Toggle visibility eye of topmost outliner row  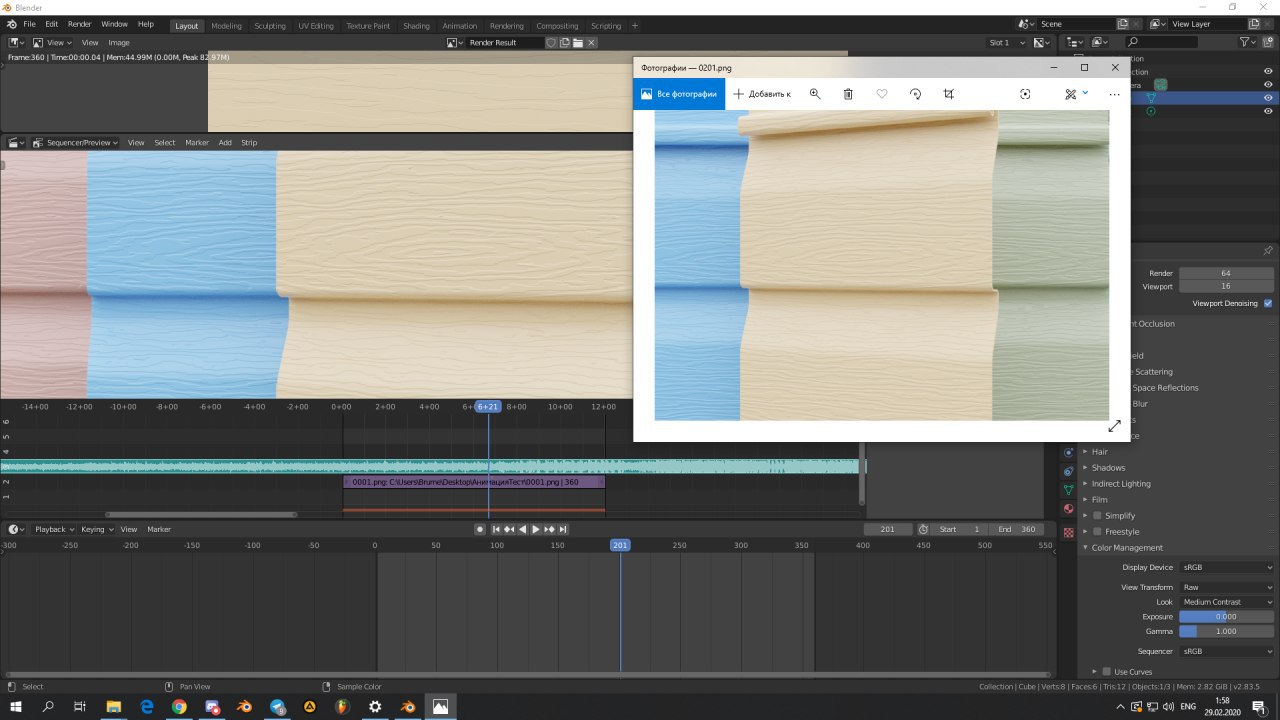click(1268, 71)
